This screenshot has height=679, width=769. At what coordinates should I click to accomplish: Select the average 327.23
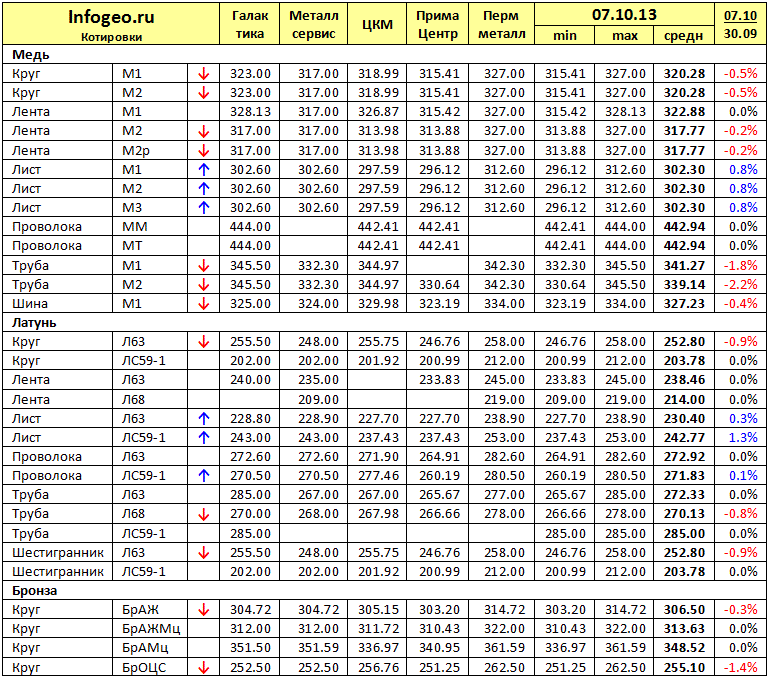(x=684, y=304)
